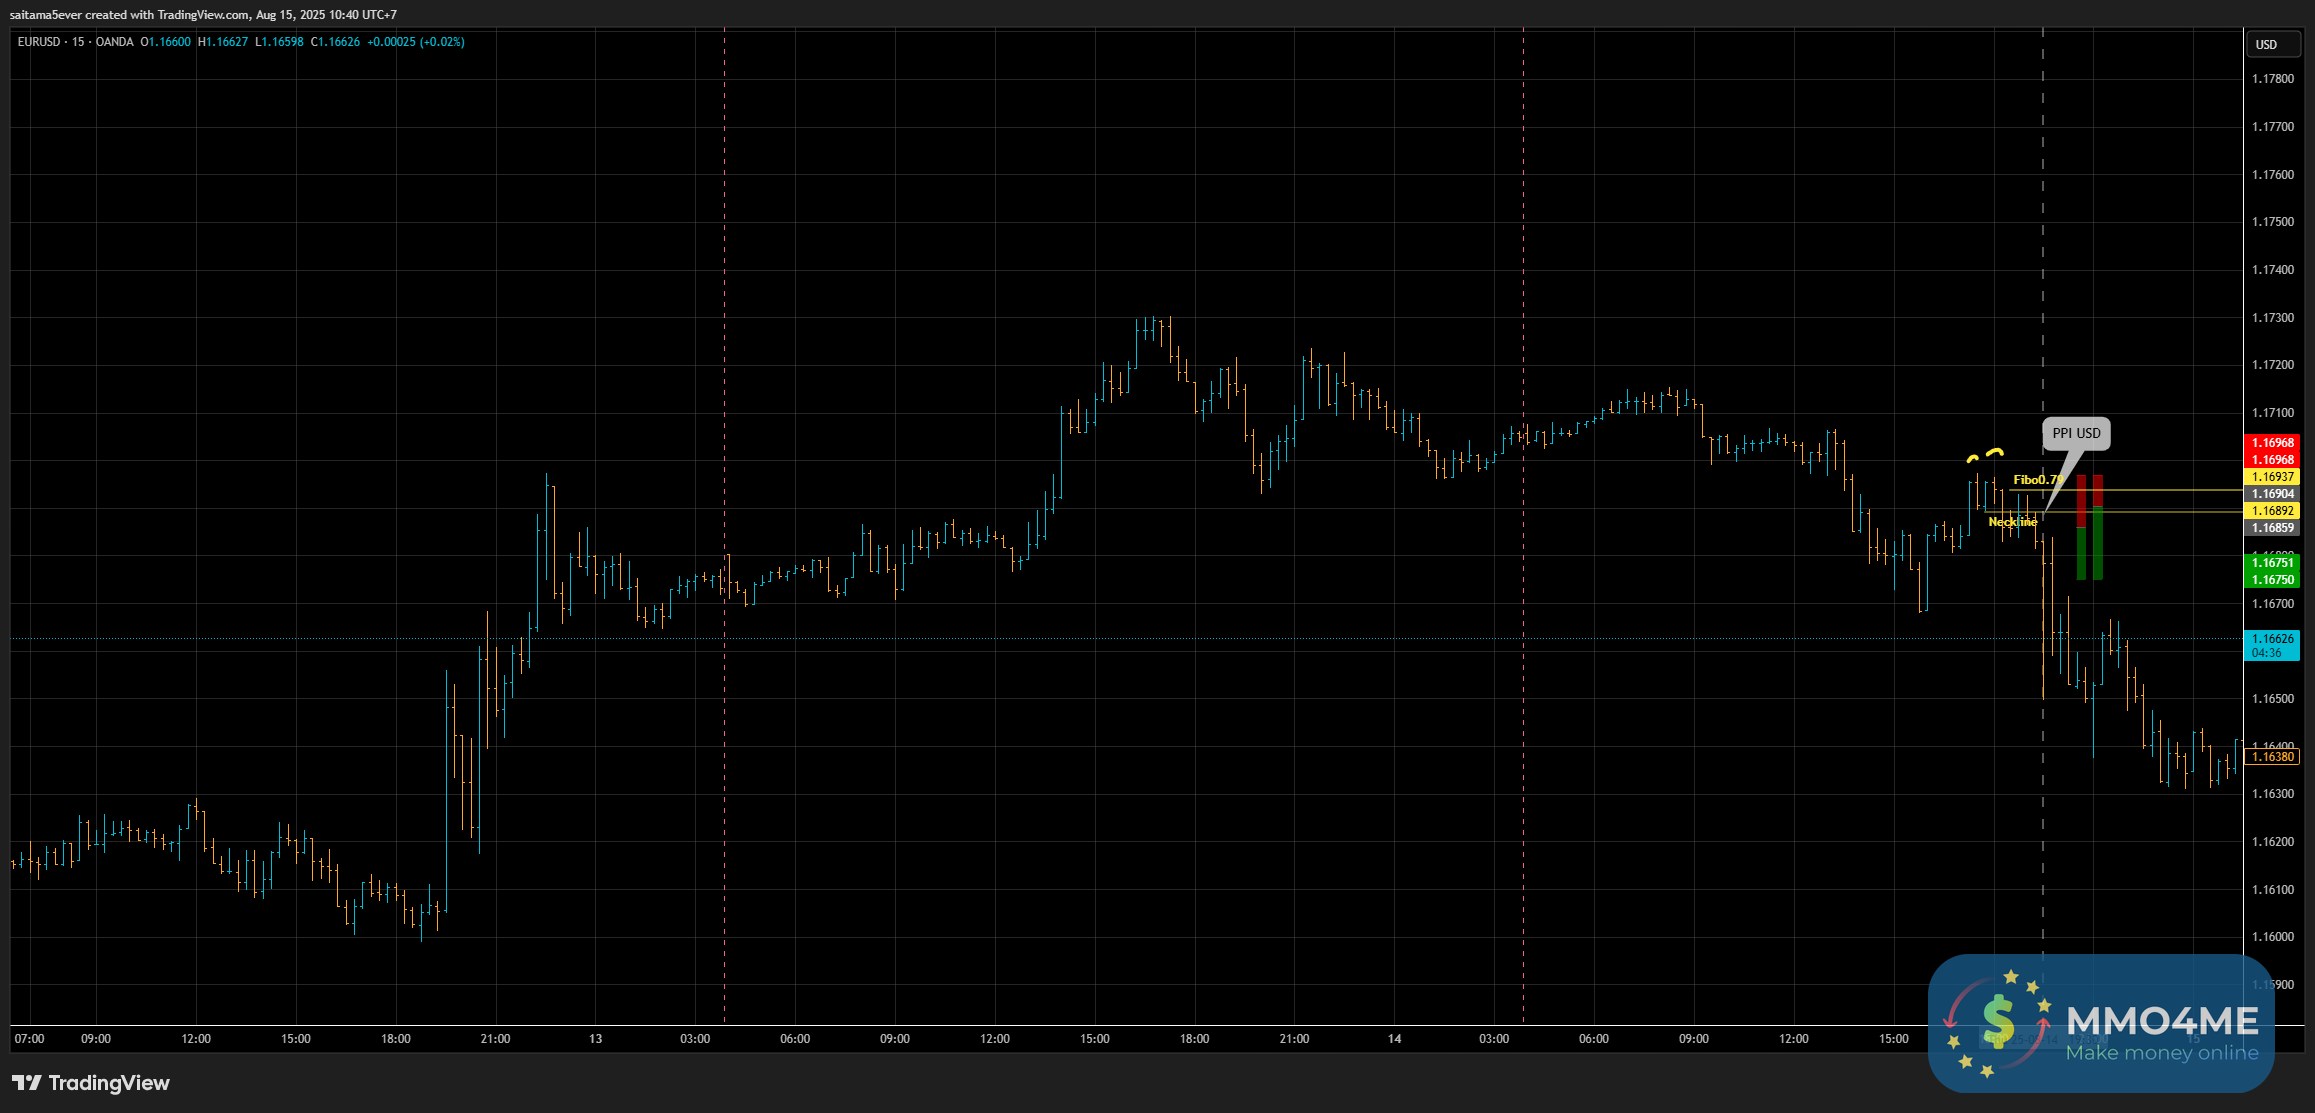Select the green 1.16751 price label

(x=2272, y=563)
